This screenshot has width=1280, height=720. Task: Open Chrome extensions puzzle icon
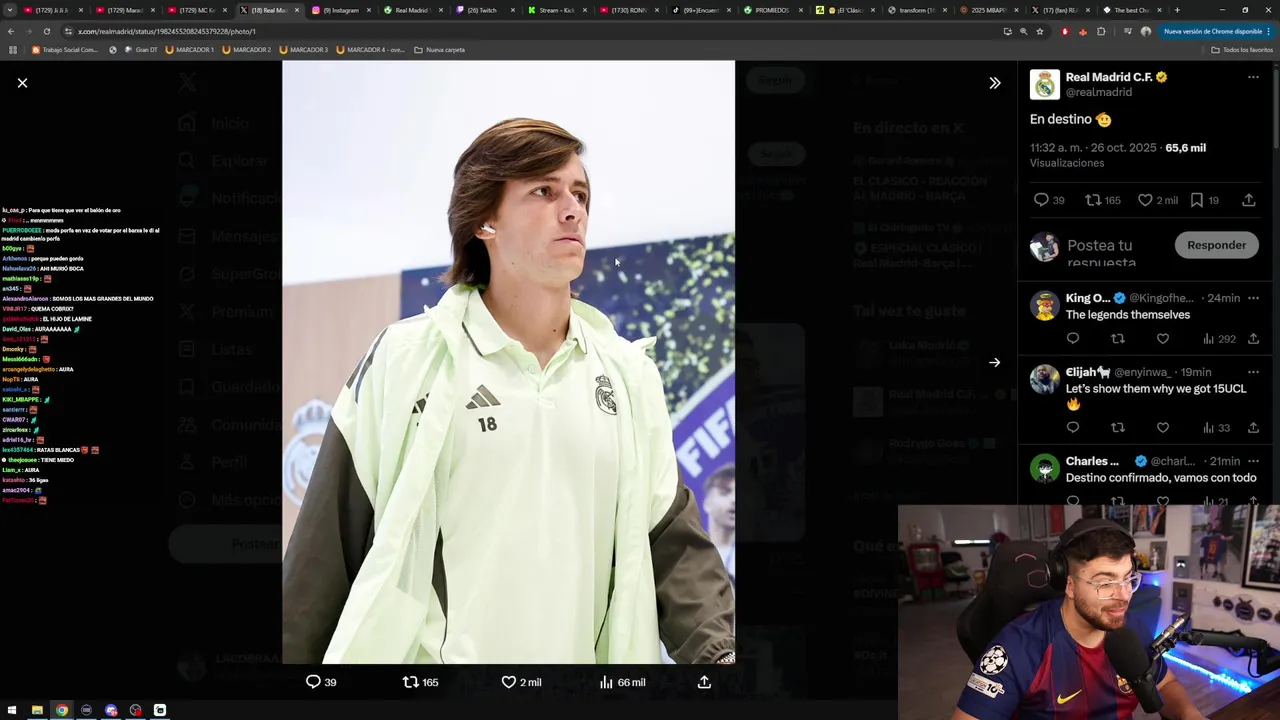pos(1101,31)
